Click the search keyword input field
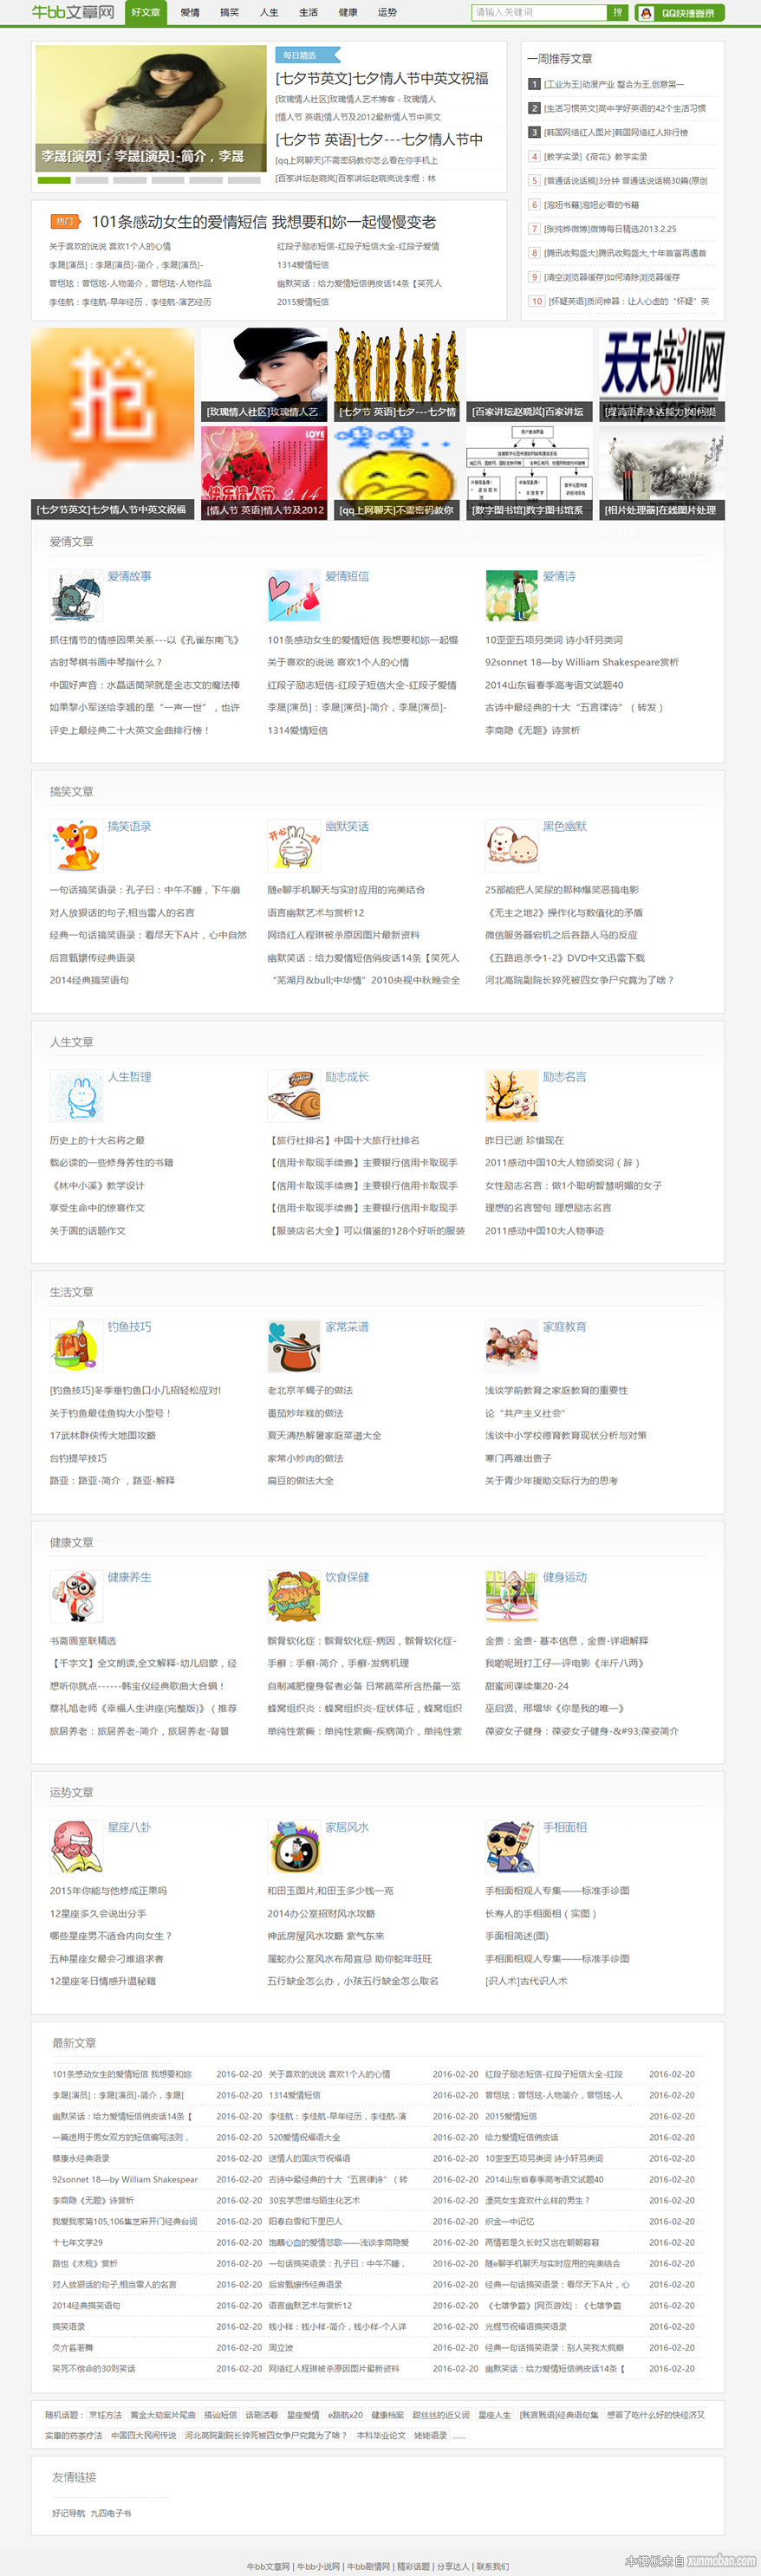Viewport: 761px width, 2576px height. 539,13
